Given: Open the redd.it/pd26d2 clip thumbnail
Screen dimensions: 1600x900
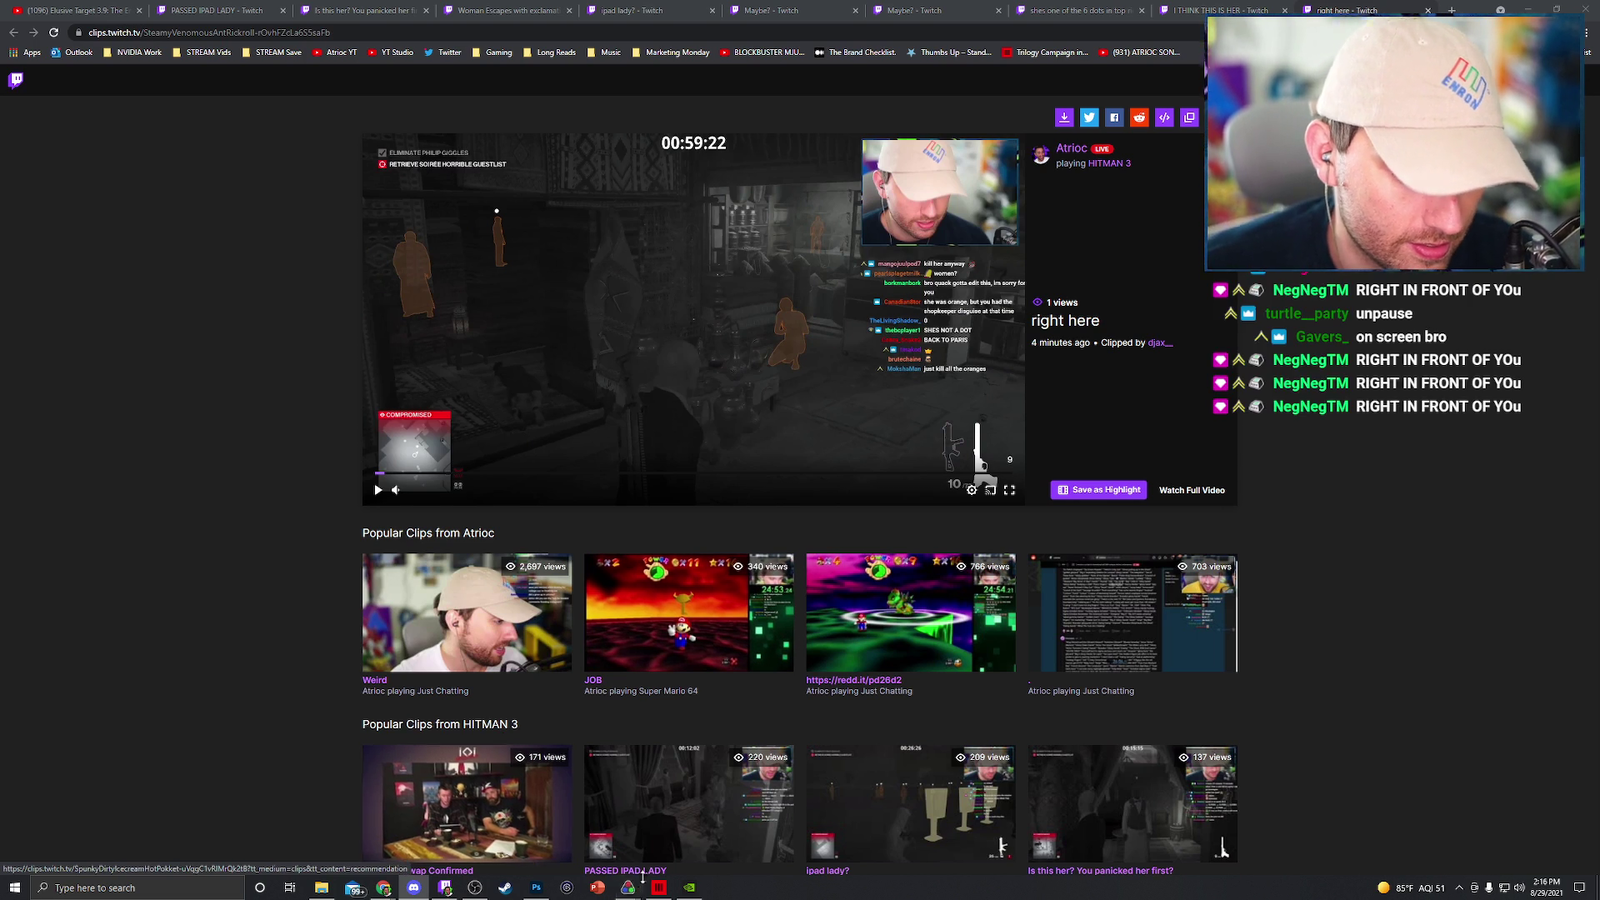Looking at the screenshot, I should click(911, 613).
